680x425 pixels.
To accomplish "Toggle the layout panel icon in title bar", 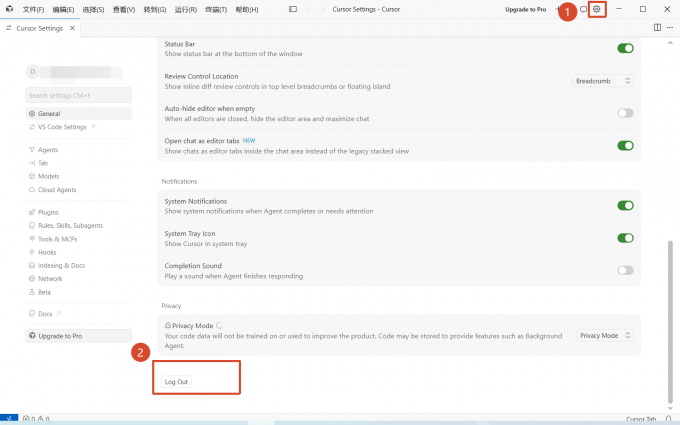I will [293, 9].
